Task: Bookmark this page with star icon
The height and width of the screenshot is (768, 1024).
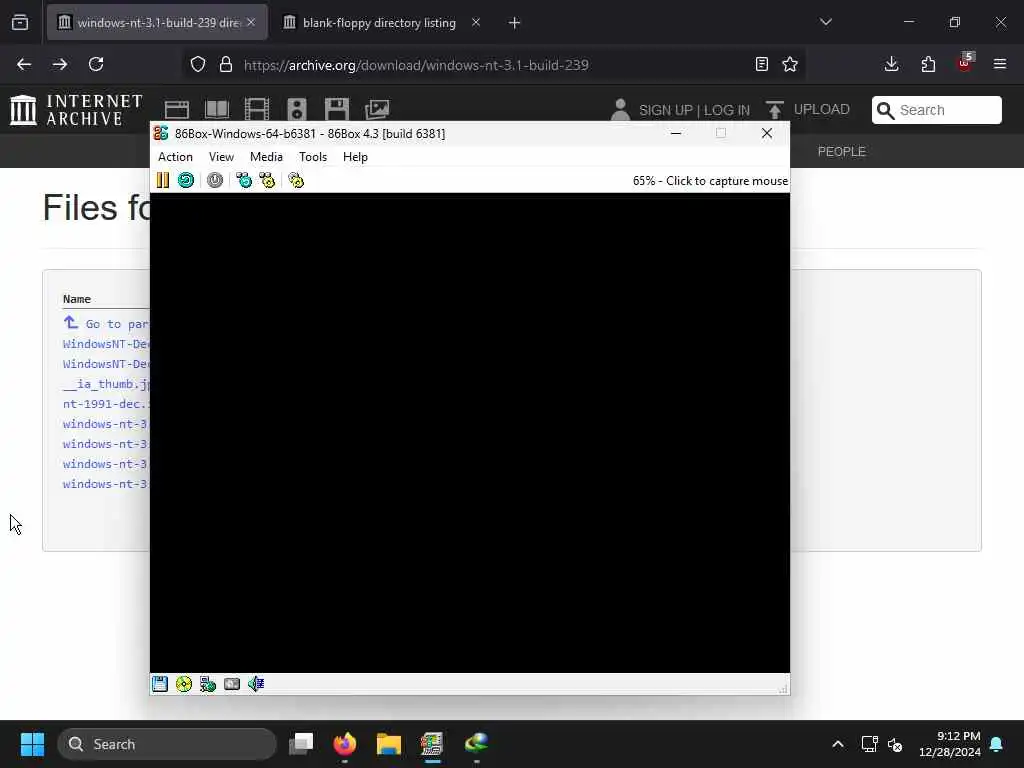Action: click(x=790, y=64)
